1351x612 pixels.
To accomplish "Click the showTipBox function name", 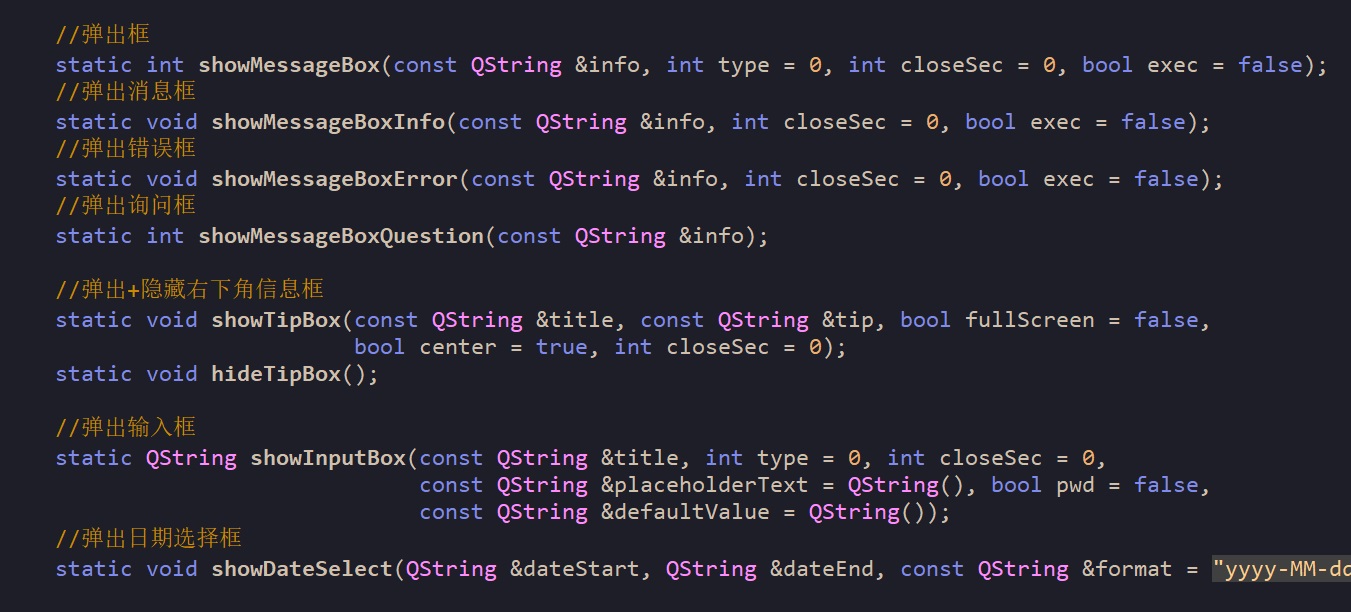I will point(276,320).
